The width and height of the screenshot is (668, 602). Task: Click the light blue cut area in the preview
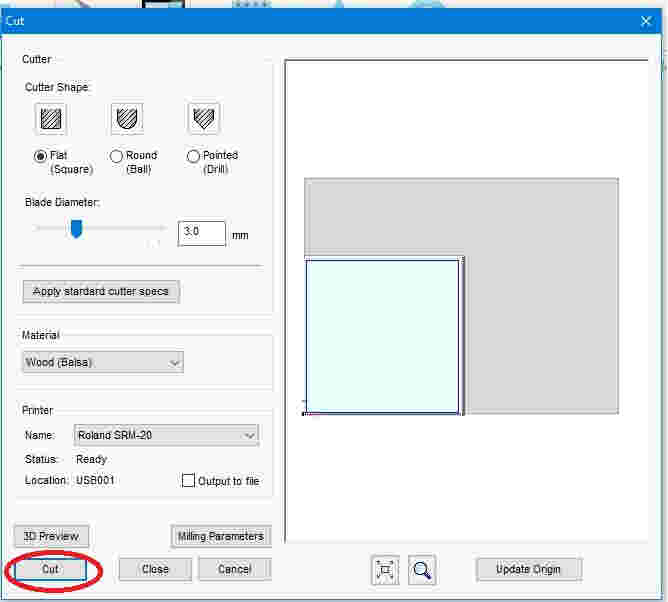click(x=382, y=336)
